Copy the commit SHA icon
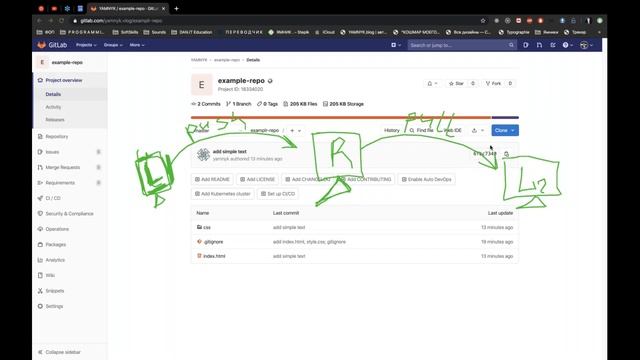640x360 pixels. pos(506,154)
